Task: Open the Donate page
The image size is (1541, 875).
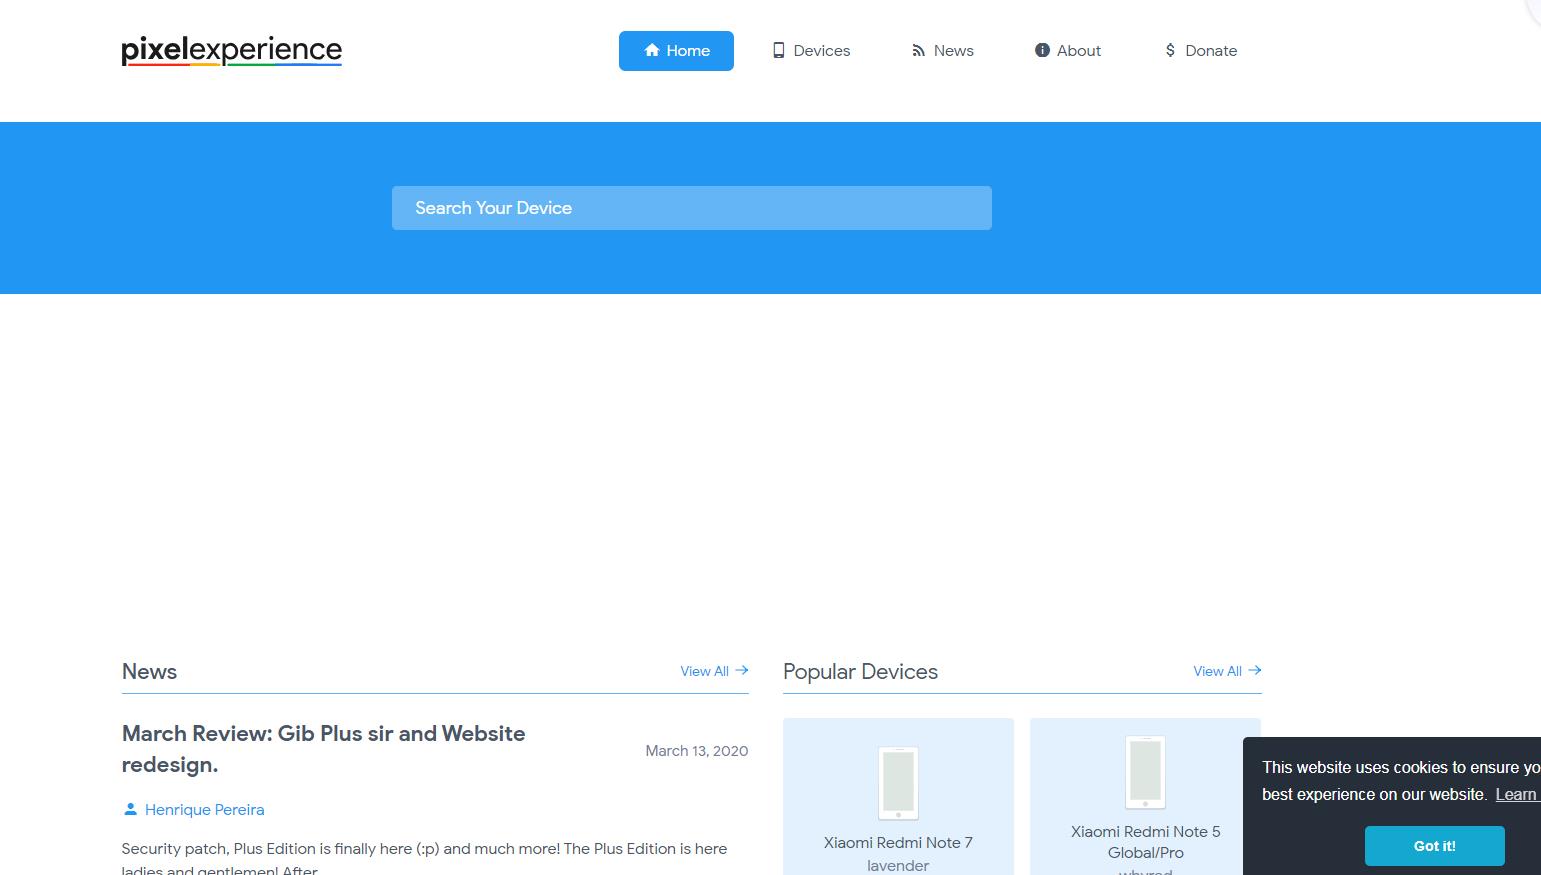Action: pyautogui.click(x=1201, y=51)
